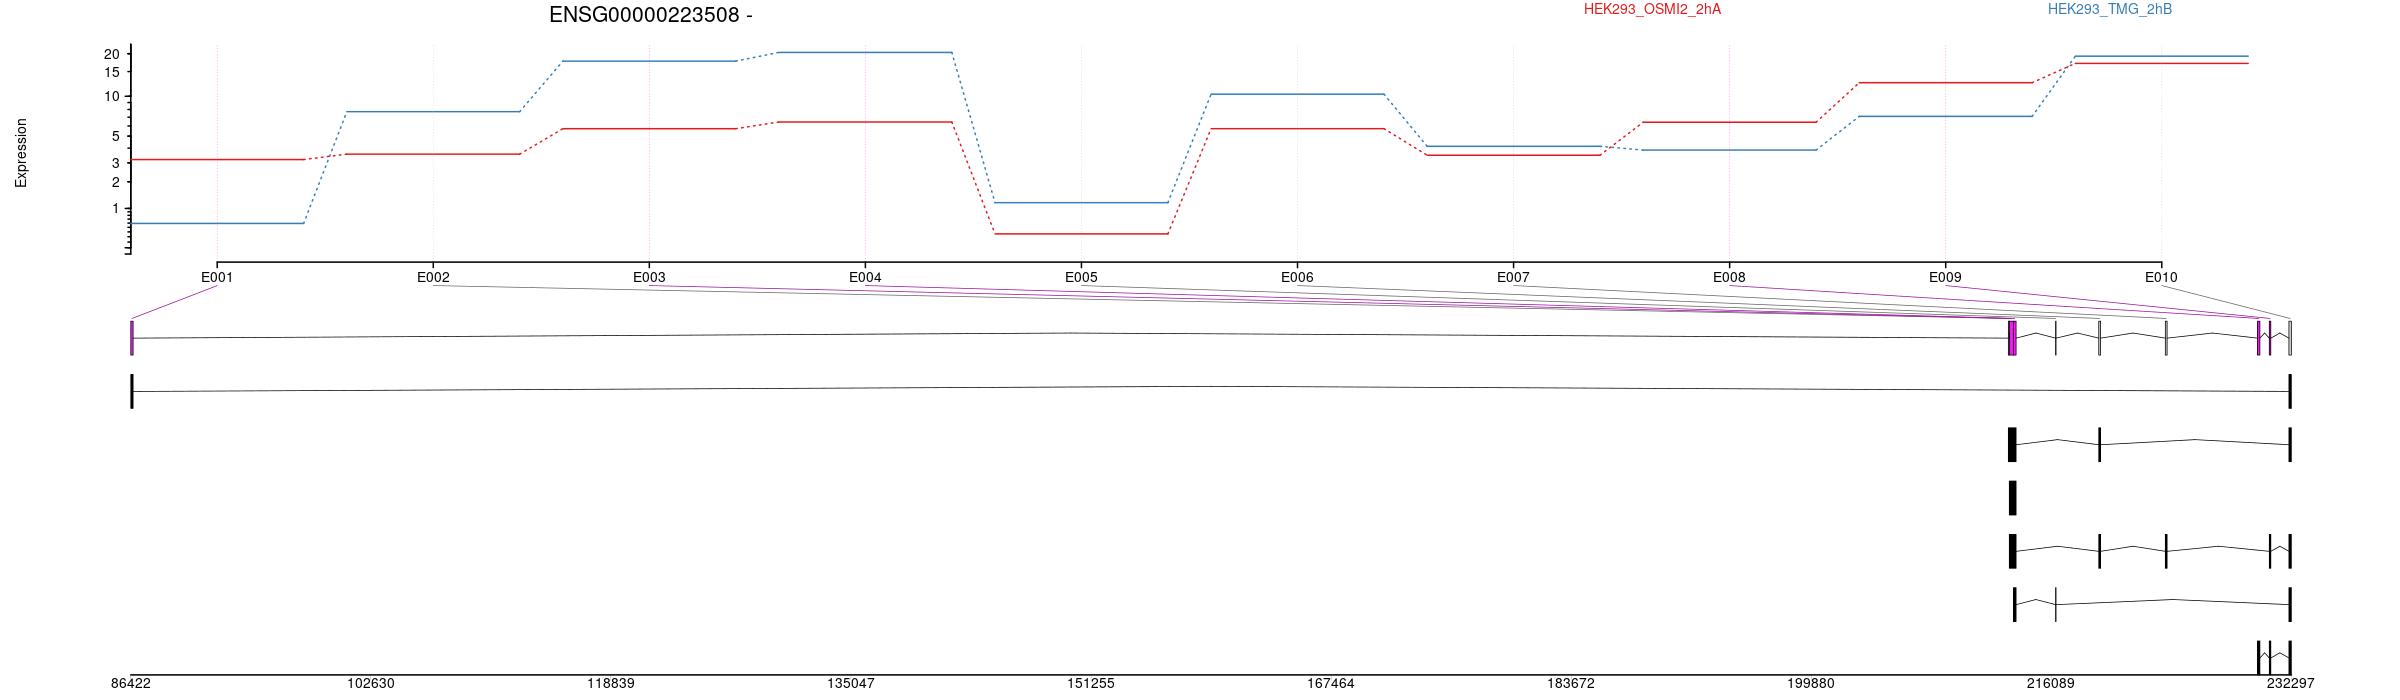The height and width of the screenshot is (700, 2400).
Task: Click genomic coordinate 102630
Action: 371,684
